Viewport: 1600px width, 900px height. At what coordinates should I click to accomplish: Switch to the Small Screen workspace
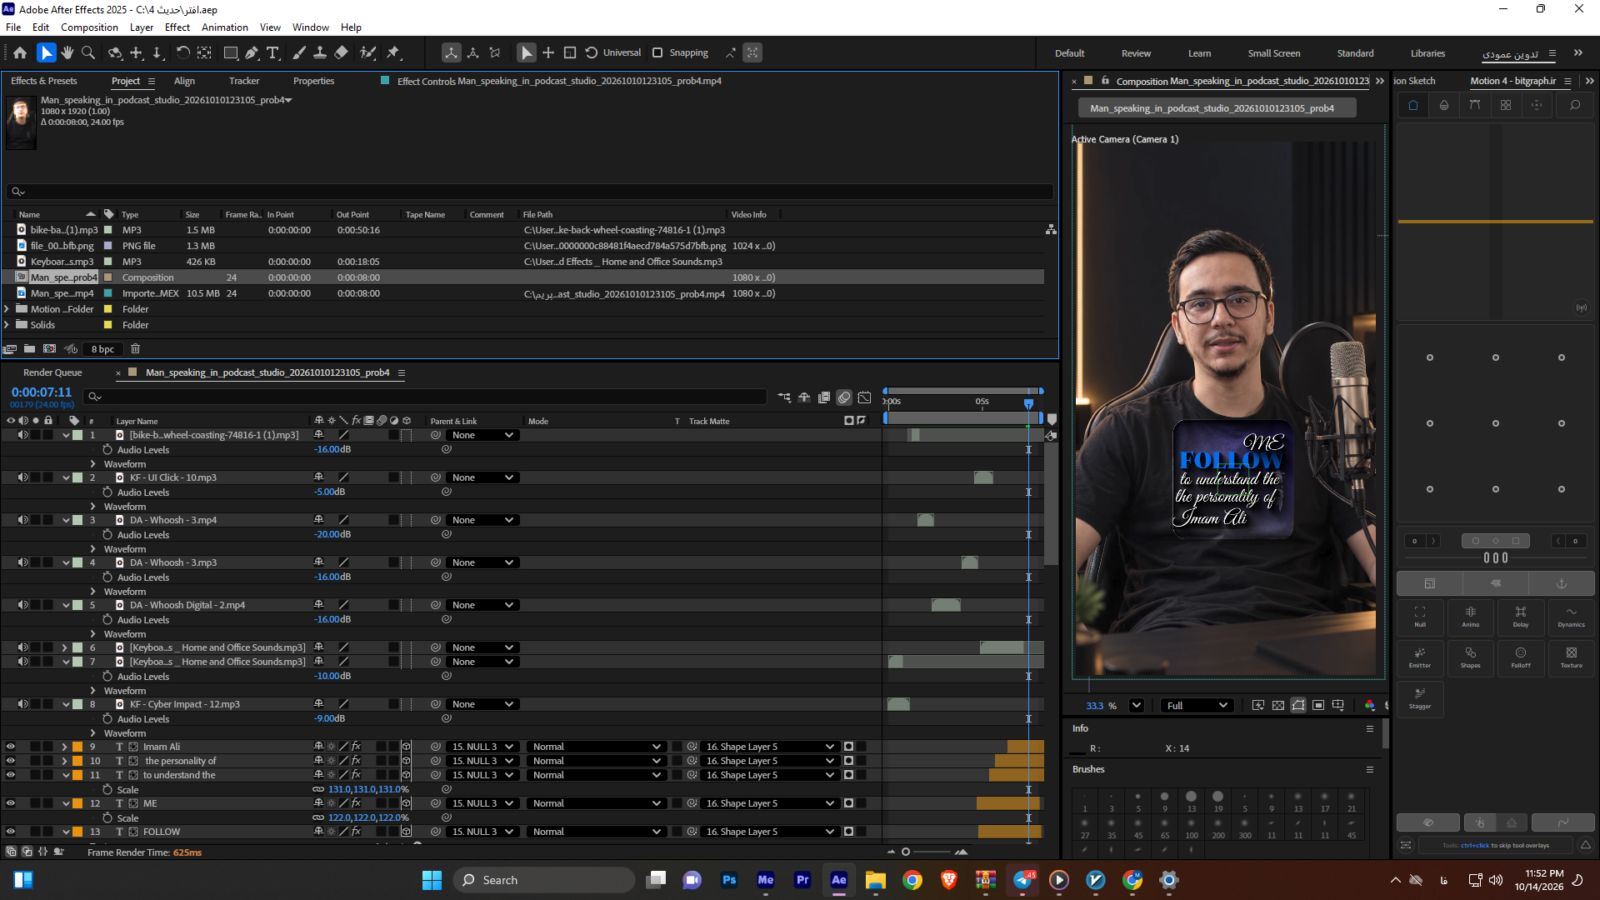pos(1274,53)
